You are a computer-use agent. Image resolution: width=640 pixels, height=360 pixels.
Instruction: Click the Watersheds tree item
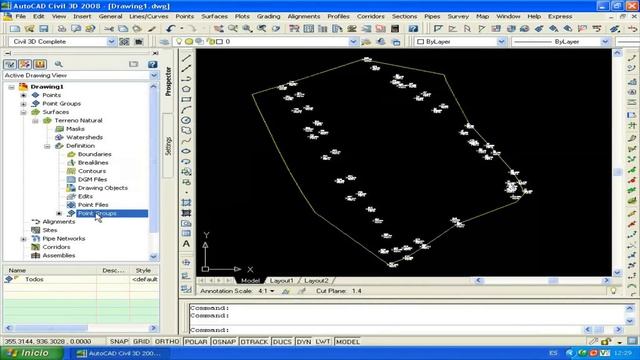coord(84,137)
